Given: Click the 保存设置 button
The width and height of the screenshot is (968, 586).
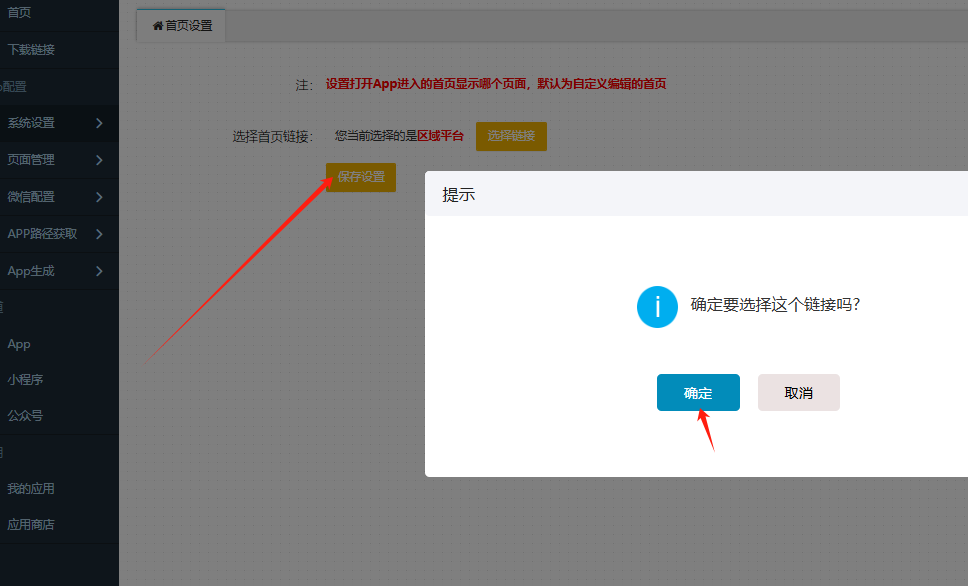Looking at the screenshot, I should [x=361, y=177].
